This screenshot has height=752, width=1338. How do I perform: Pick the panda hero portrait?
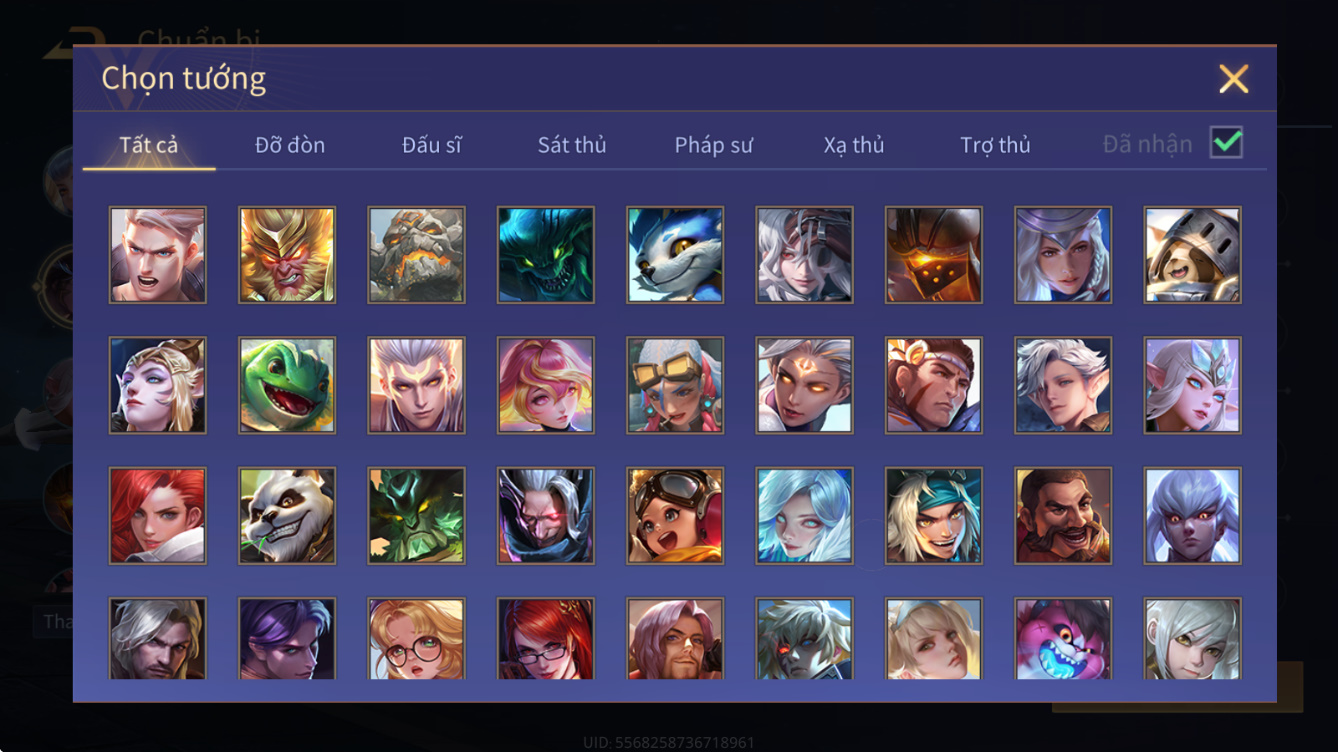click(287, 515)
